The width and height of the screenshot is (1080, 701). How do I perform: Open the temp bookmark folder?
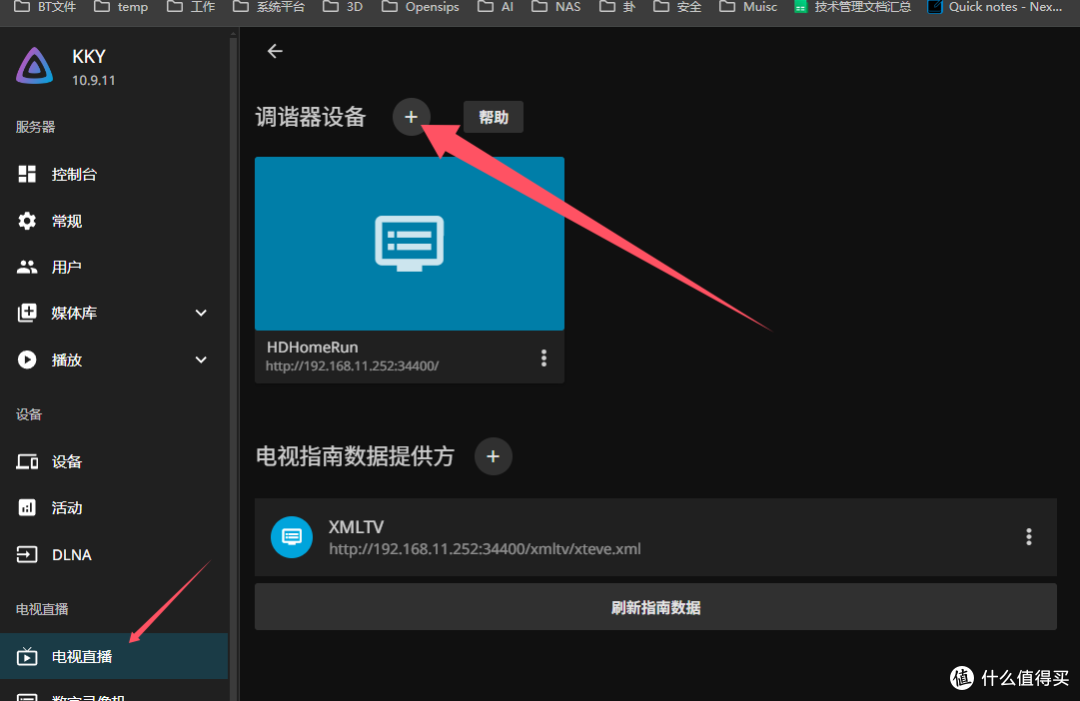click(122, 7)
